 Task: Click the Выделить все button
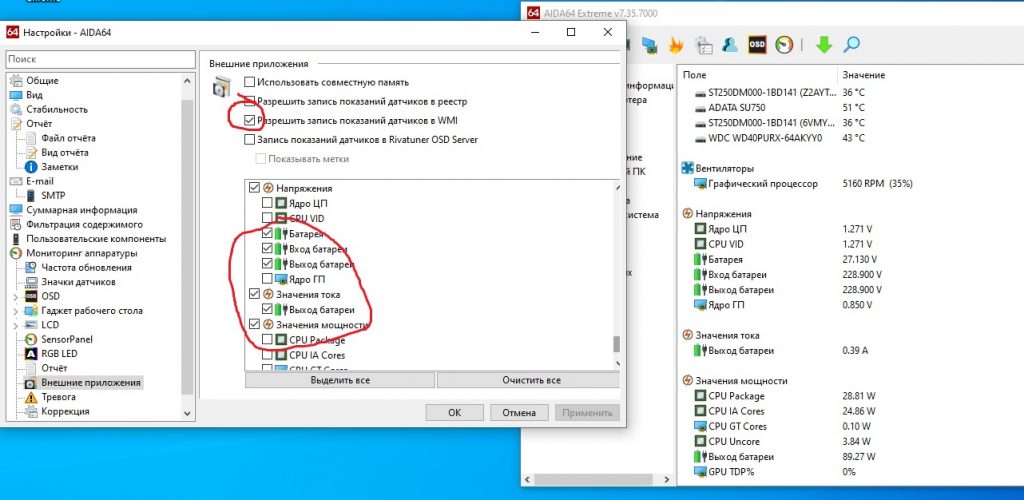pos(340,380)
